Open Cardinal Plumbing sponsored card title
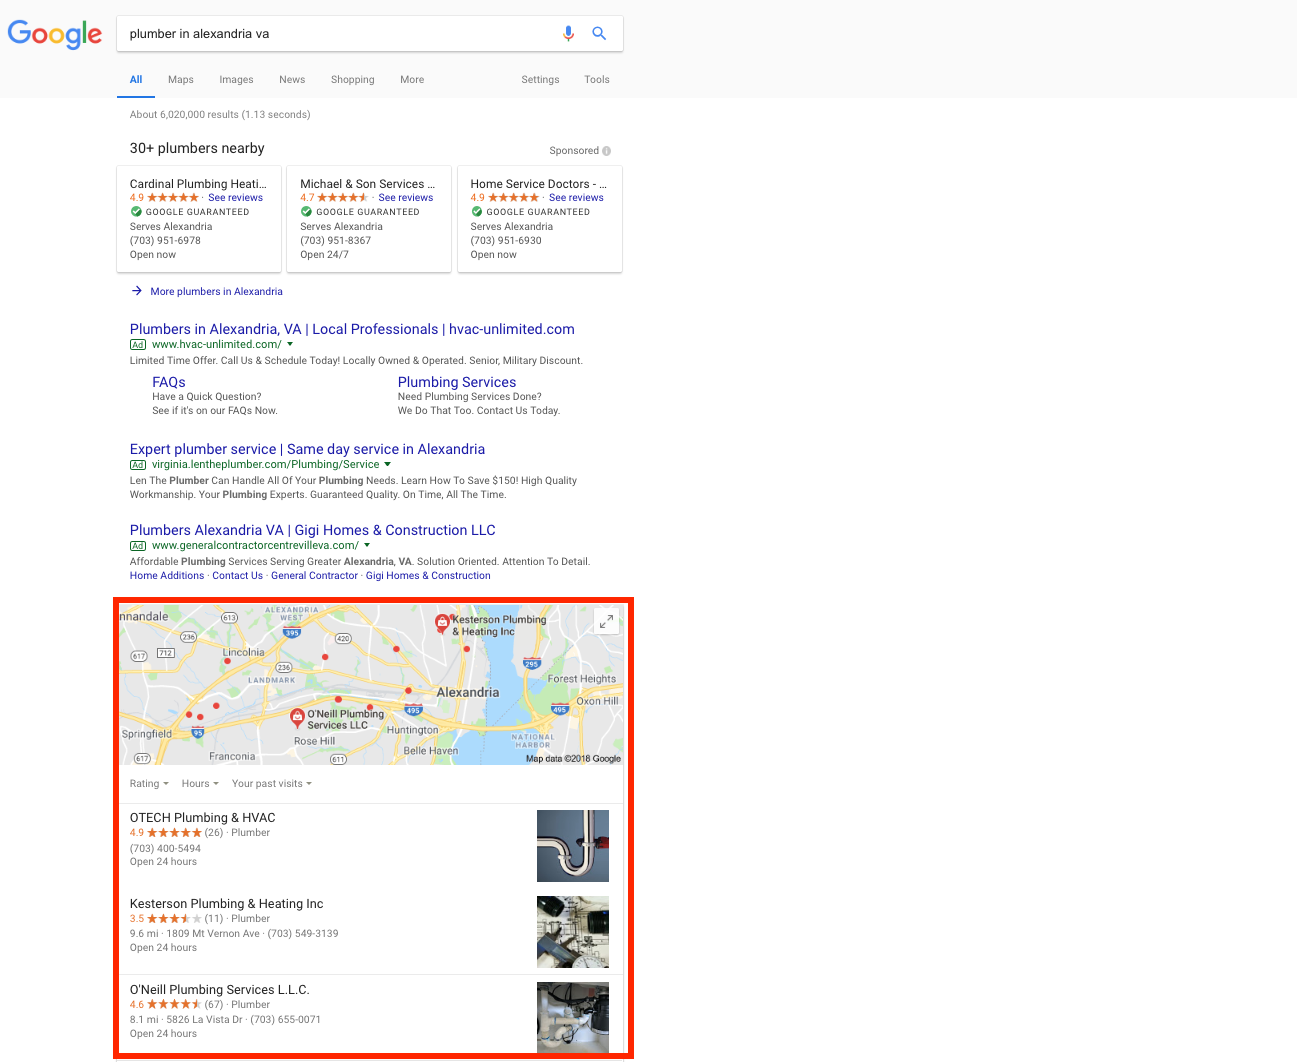This screenshot has height=1062, width=1297. (198, 184)
